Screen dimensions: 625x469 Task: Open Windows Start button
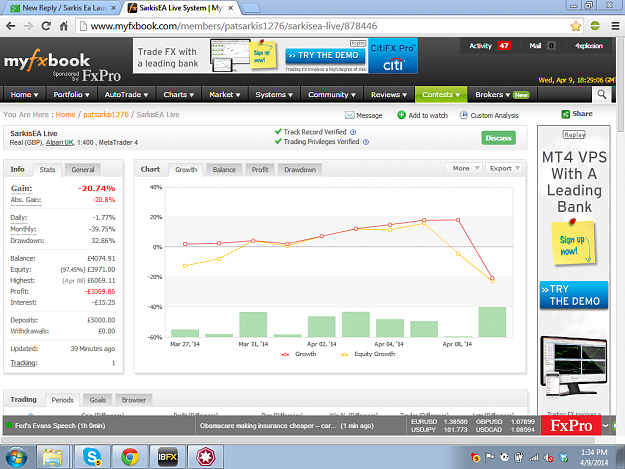click(x=16, y=457)
